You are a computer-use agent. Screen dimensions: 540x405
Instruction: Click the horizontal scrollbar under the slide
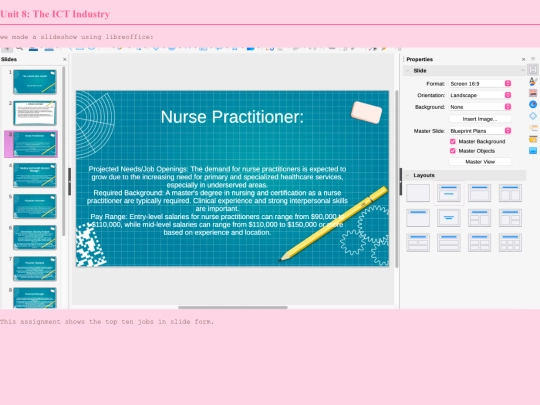[233, 307]
